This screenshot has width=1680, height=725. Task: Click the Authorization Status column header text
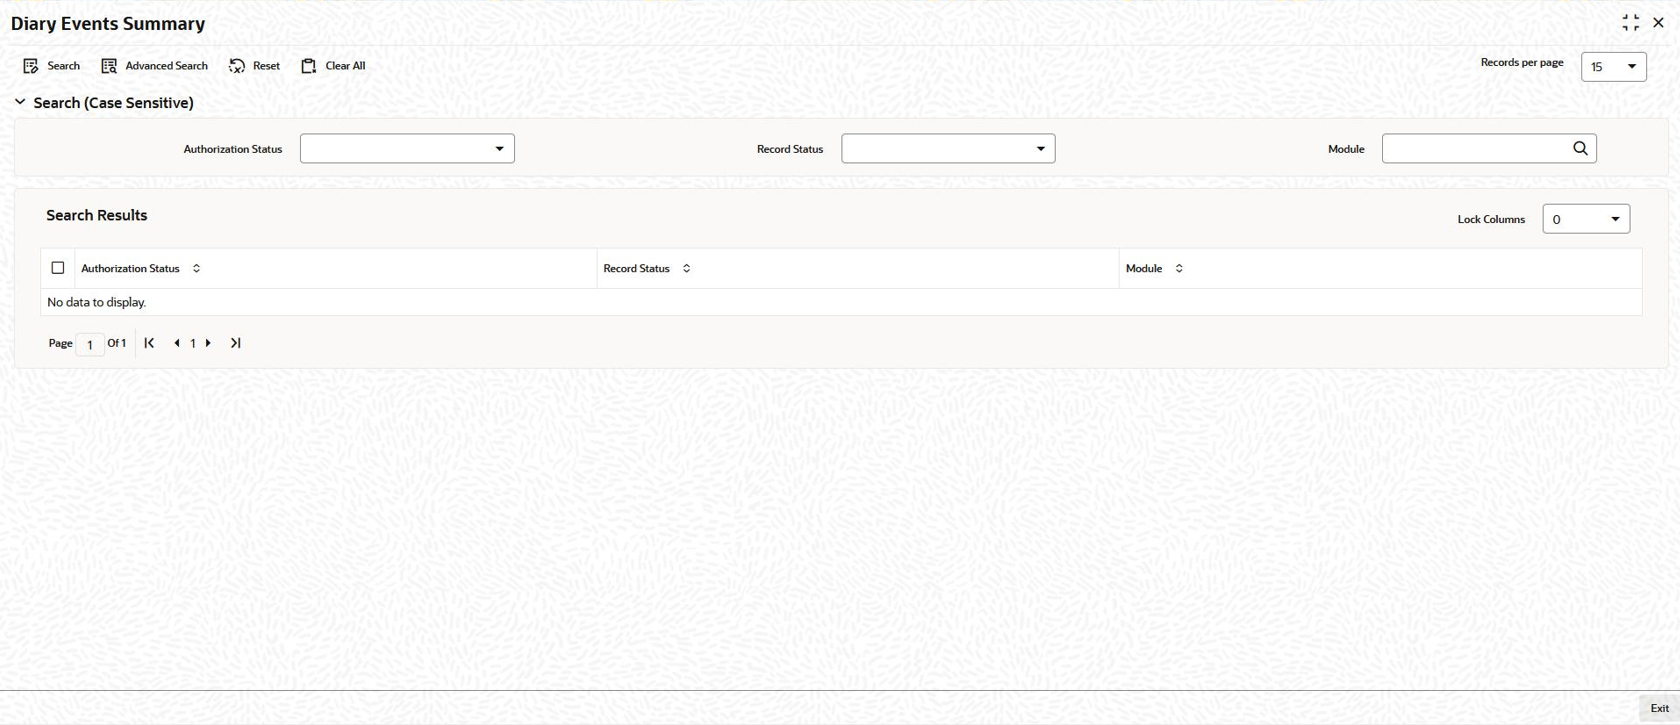(130, 268)
